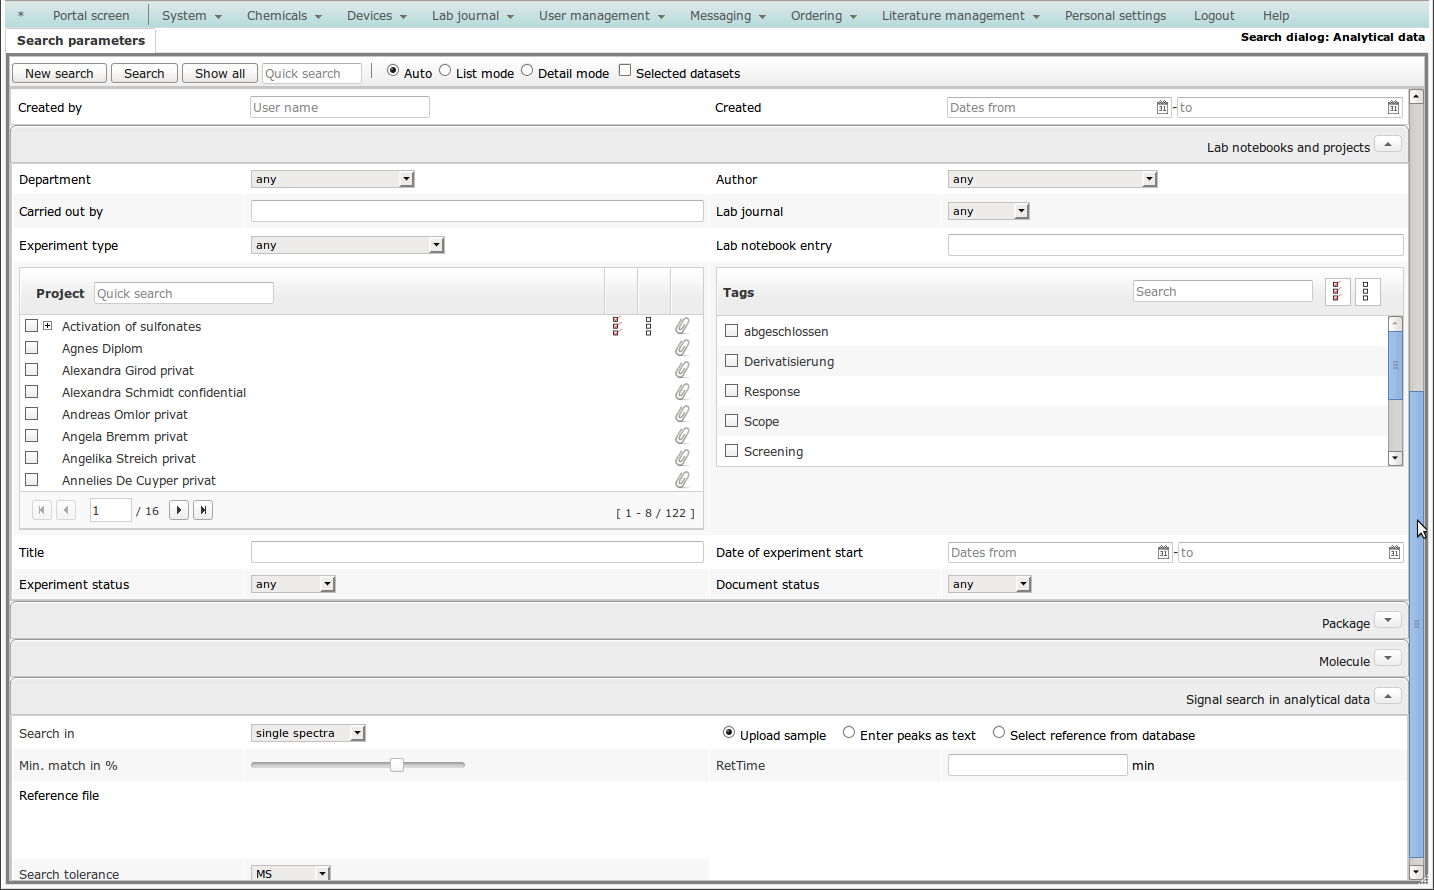Go to next page of project list
1434x890 pixels.
[x=179, y=510]
